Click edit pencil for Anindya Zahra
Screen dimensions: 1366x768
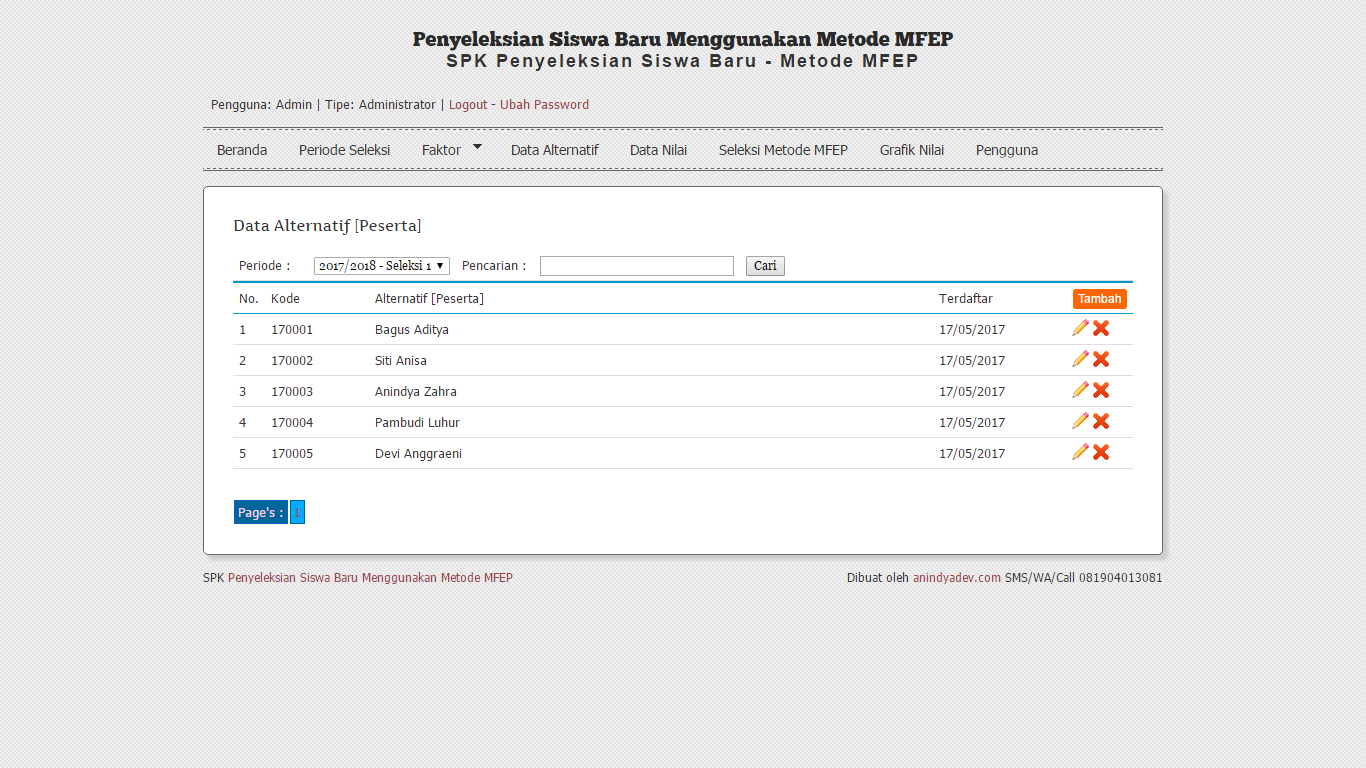pyautogui.click(x=1080, y=390)
